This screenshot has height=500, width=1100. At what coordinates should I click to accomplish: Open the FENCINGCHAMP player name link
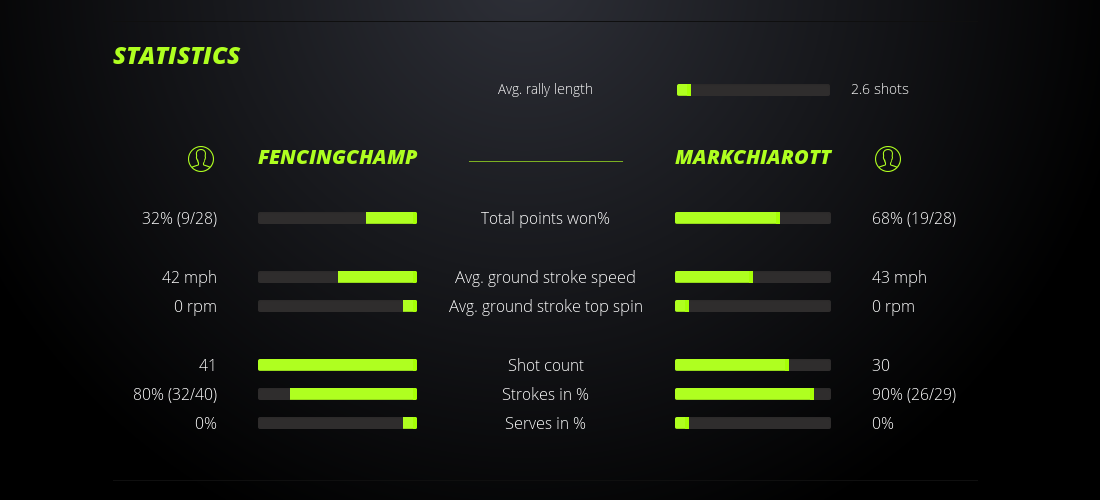[x=337, y=157]
